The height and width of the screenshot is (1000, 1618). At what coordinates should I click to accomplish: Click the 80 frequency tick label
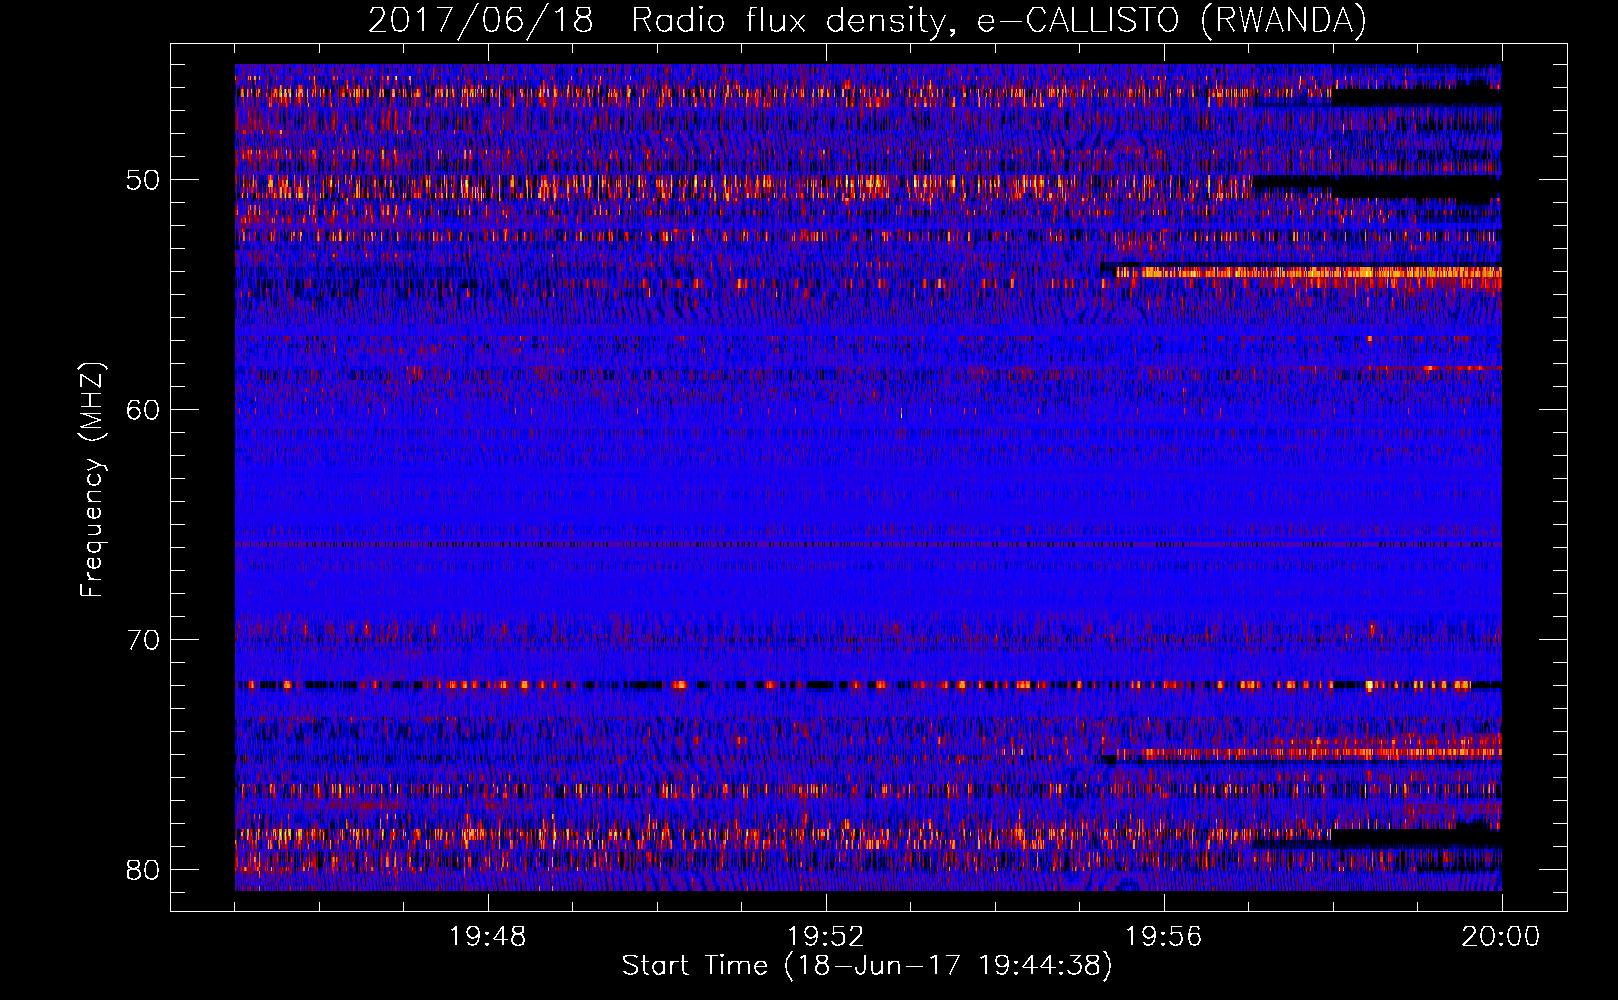click(143, 869)
